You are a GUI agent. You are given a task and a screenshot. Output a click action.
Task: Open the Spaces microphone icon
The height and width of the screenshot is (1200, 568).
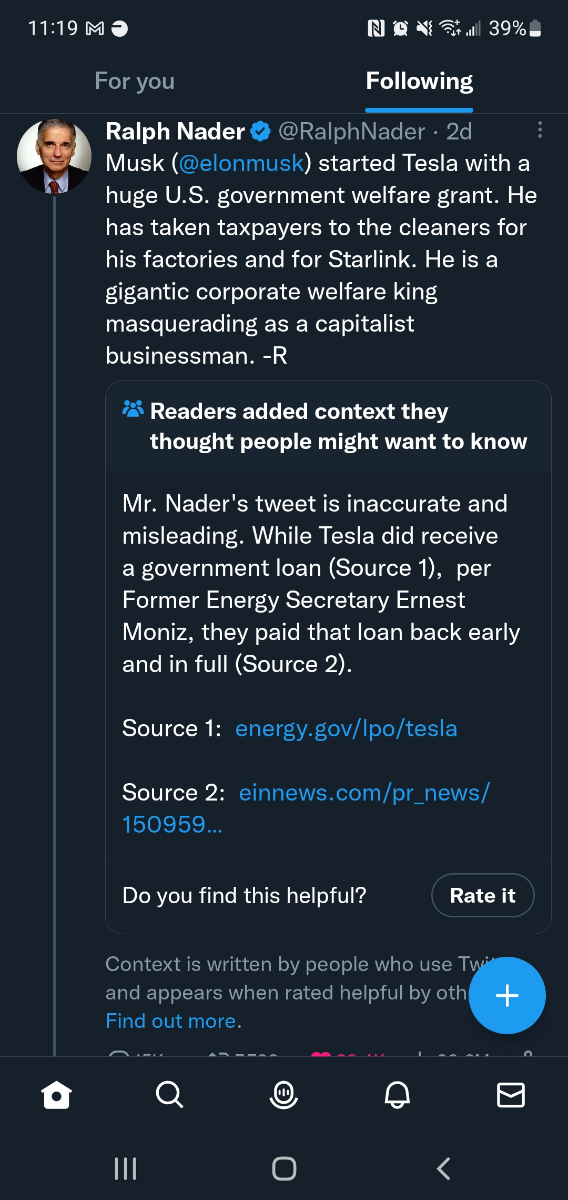(x=284, y=1096)
